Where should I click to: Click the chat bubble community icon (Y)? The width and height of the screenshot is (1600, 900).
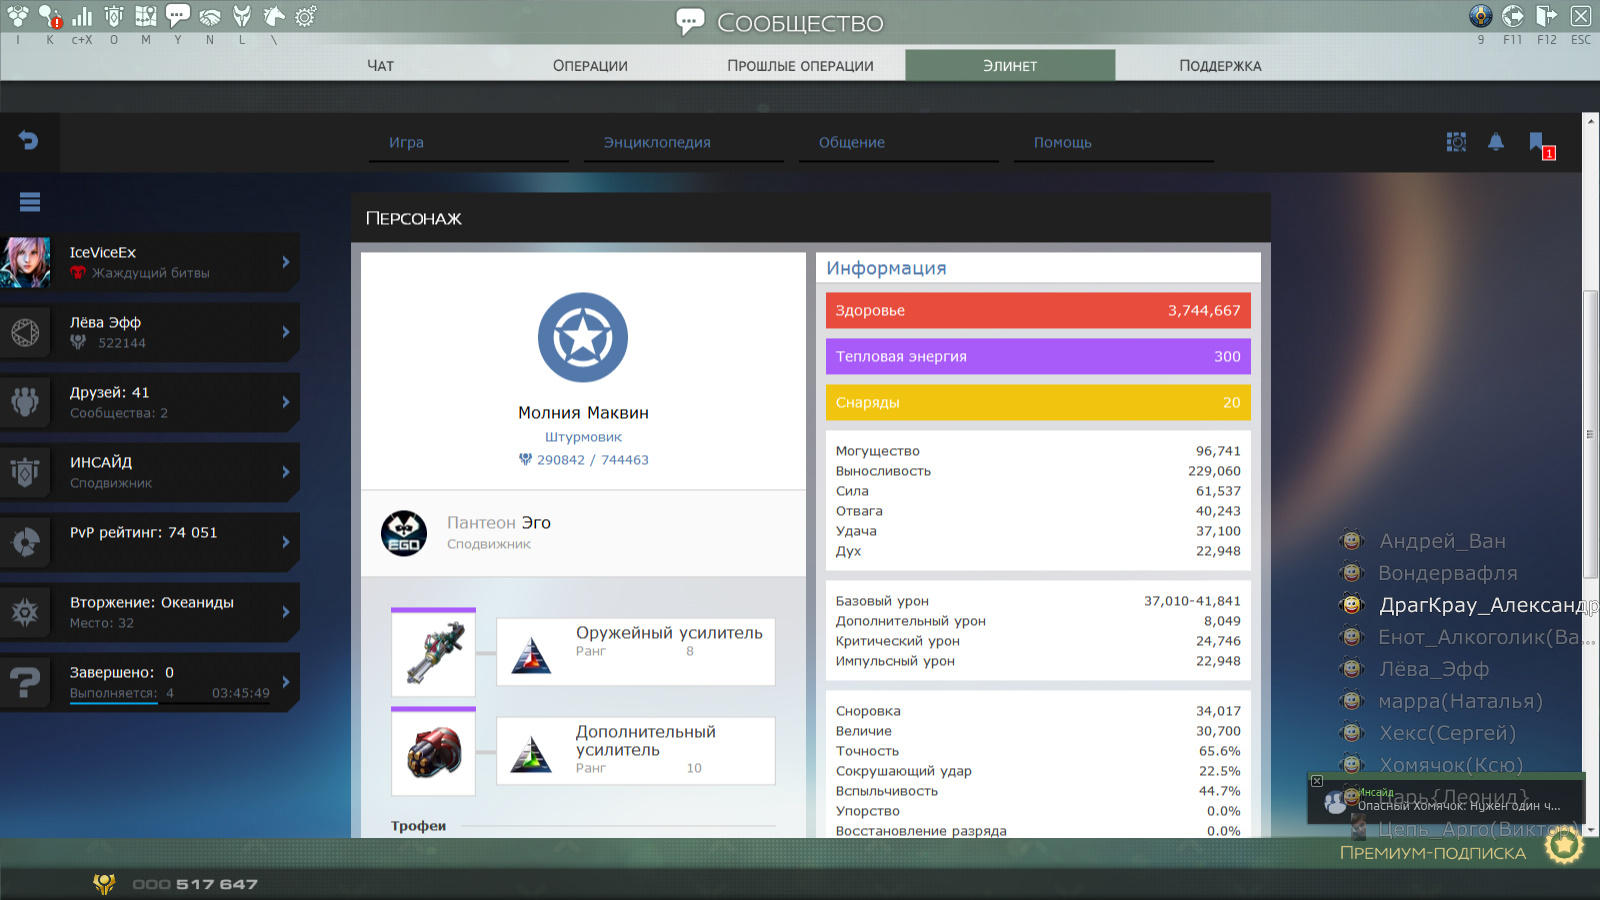tap(178, 16)
